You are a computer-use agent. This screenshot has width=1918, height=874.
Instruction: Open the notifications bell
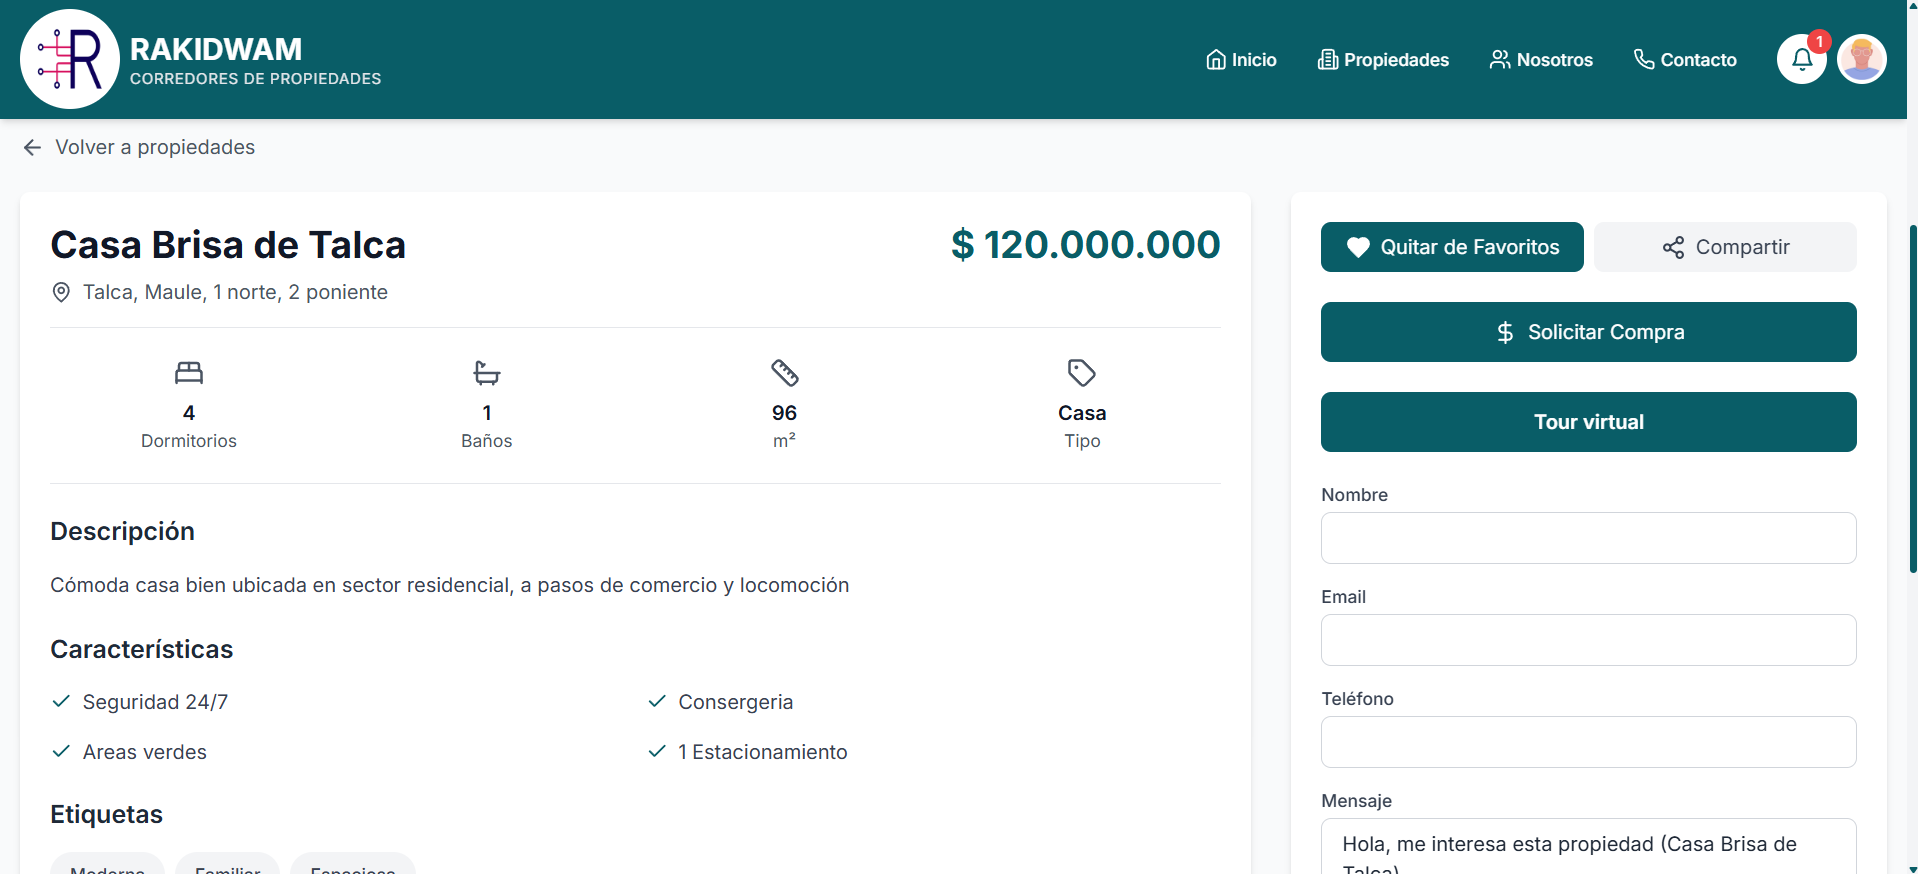(x=1801, y=59)
